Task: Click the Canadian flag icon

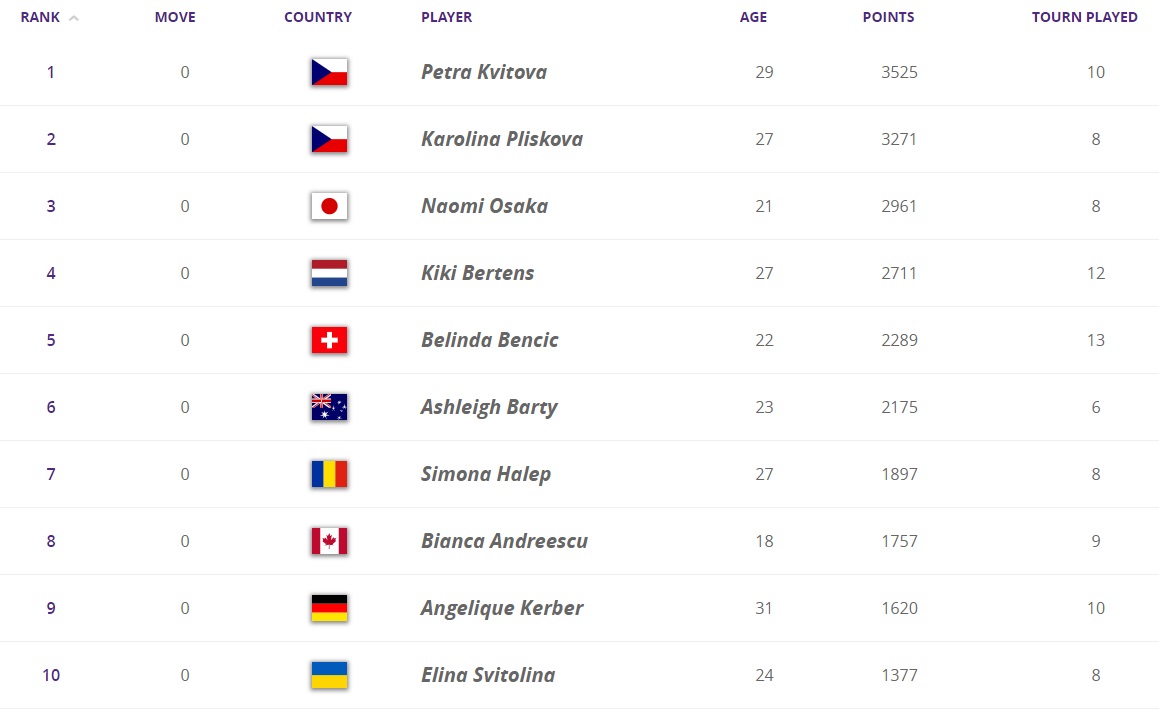Action: 329,541
